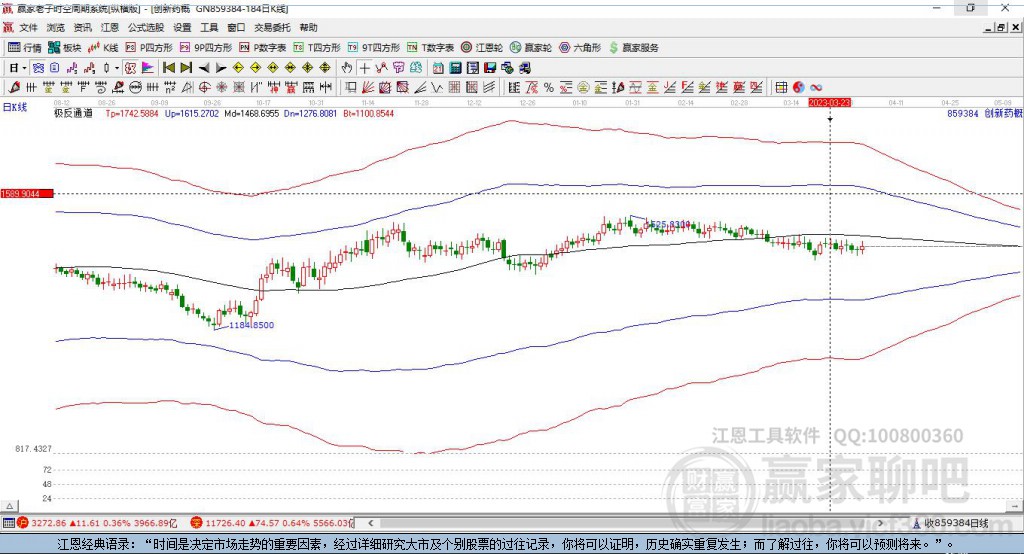Viewport: 1024px width, 554px height.
Task: Open 赢家服务 dollar-sign service
Action: click(633, 48)
